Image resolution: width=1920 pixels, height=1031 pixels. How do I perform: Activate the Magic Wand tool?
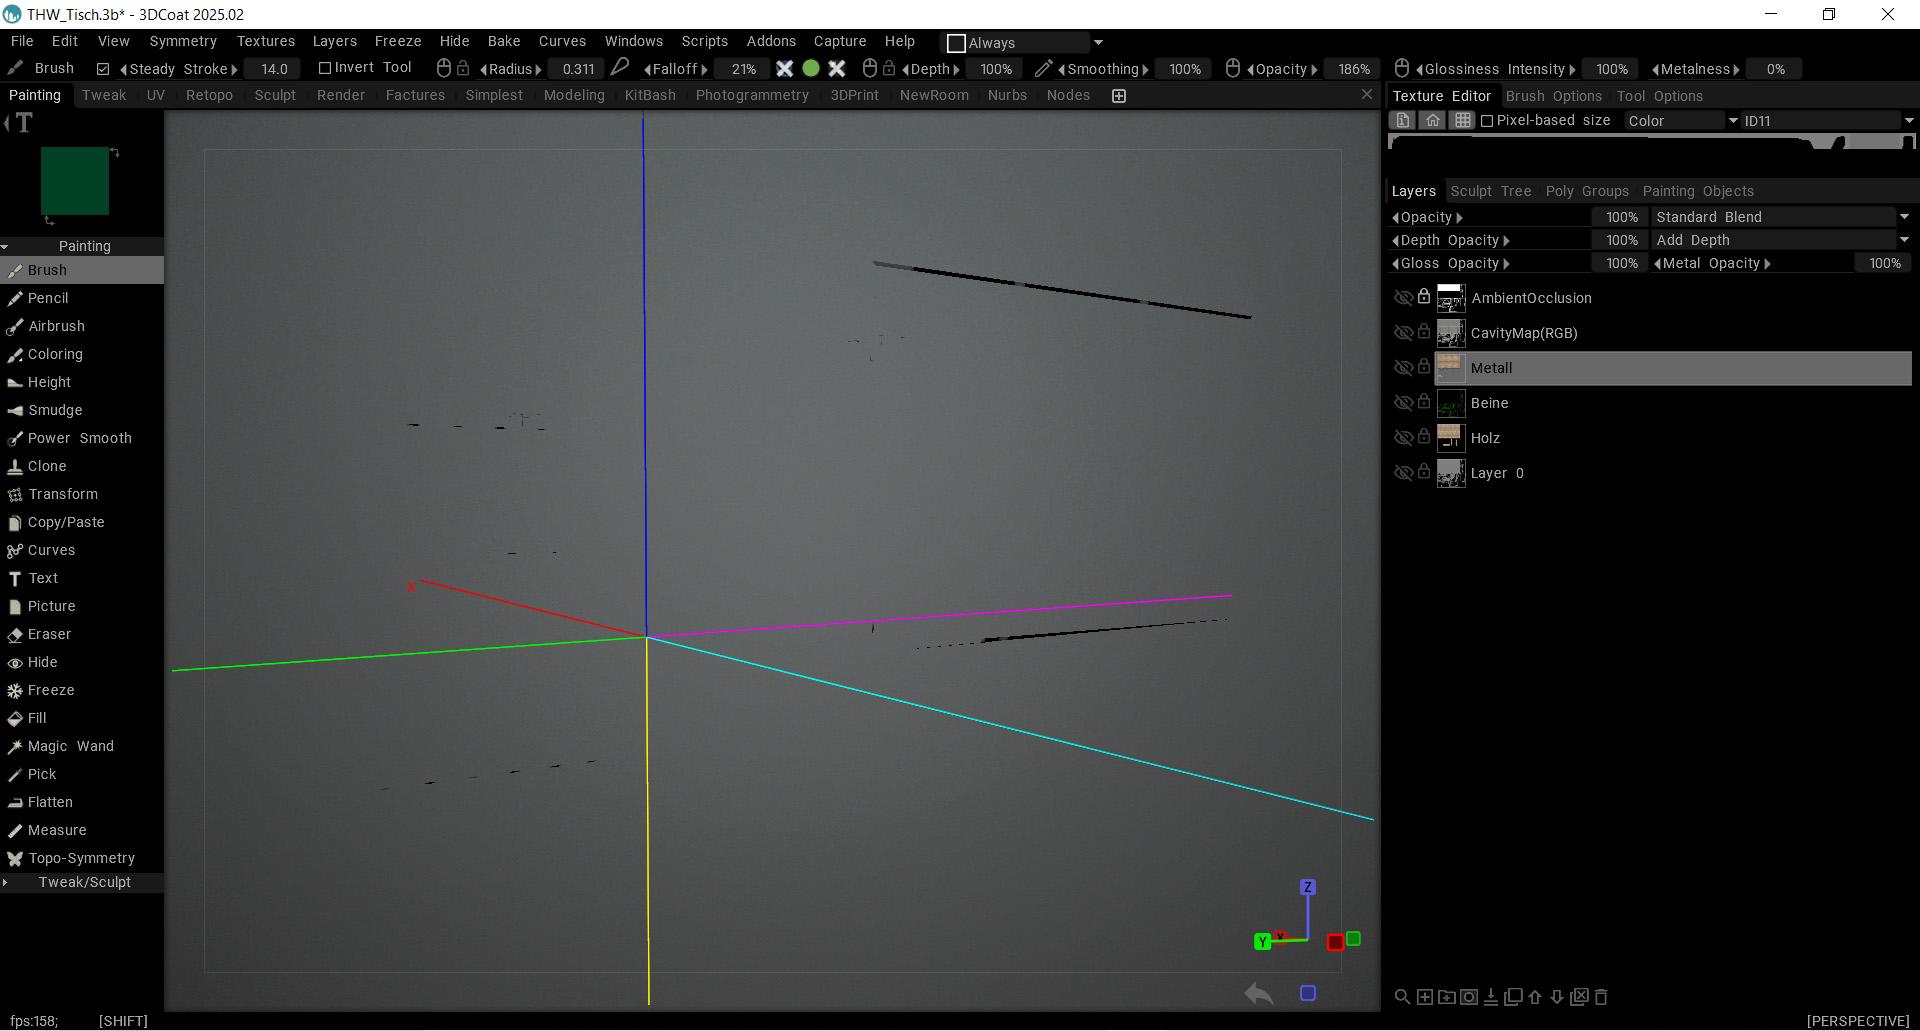[70, 746]
